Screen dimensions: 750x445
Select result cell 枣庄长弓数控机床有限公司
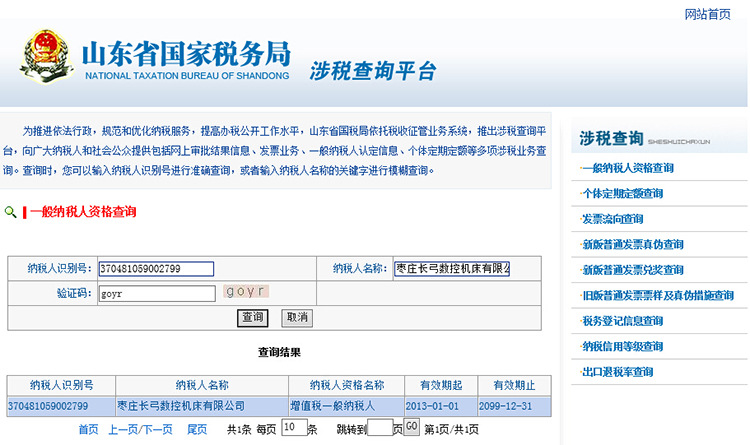point(202,406)
